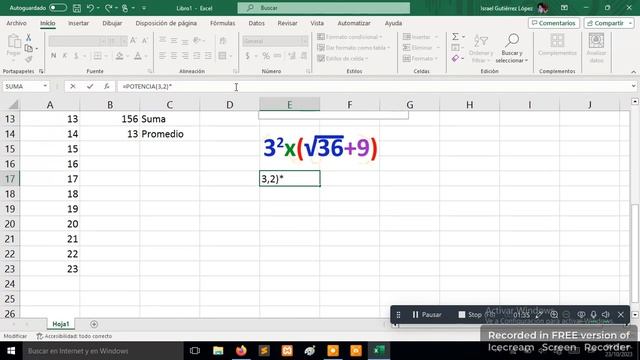The image size is (640, 360).
Task: Click the percent style icon
Action: 266,56
